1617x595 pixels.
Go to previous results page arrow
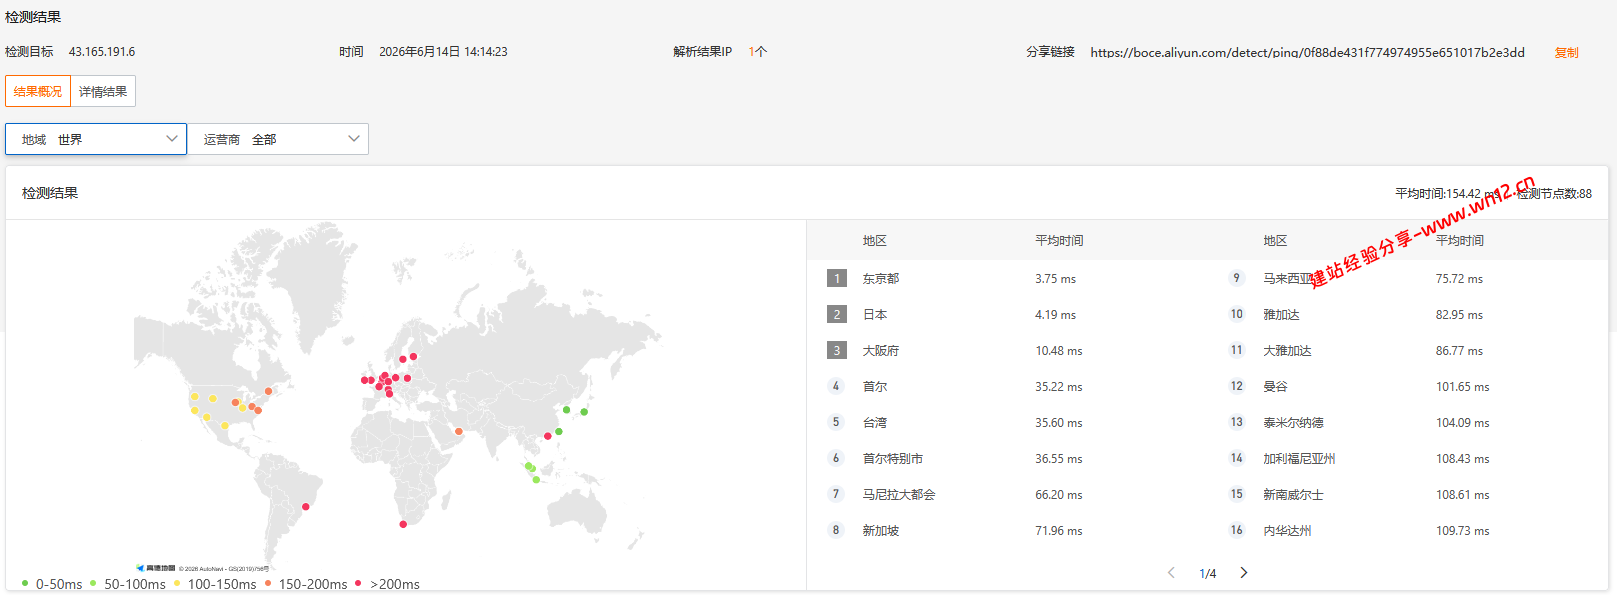click(x=1171, y=573)
